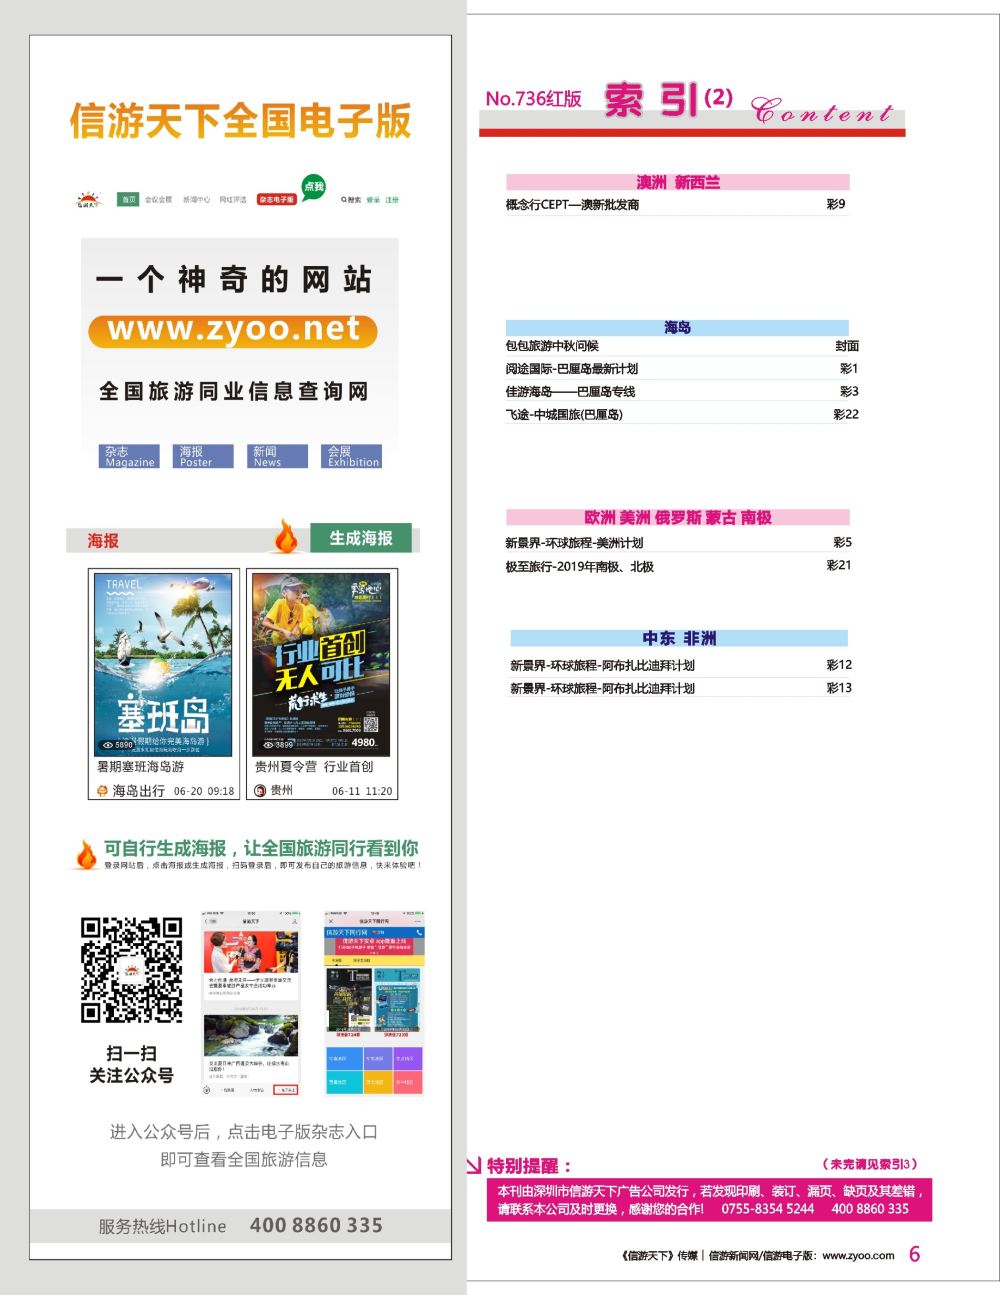Click the 新景界-环球旅程-美洲计划 entry

574,543
